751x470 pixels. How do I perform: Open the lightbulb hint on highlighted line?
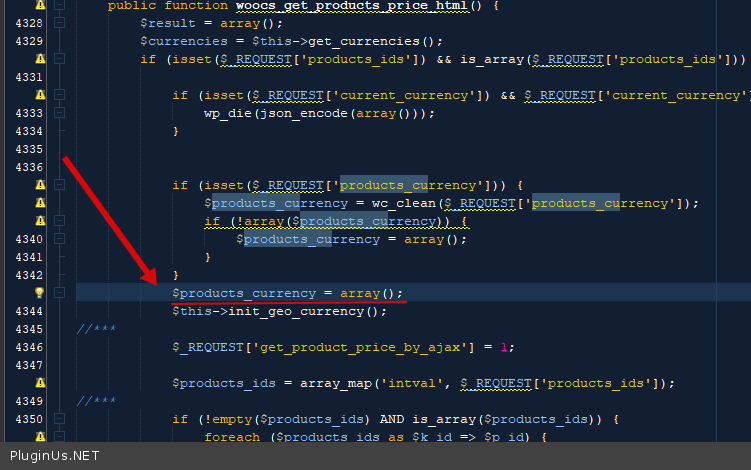click(x=40, y=293)
